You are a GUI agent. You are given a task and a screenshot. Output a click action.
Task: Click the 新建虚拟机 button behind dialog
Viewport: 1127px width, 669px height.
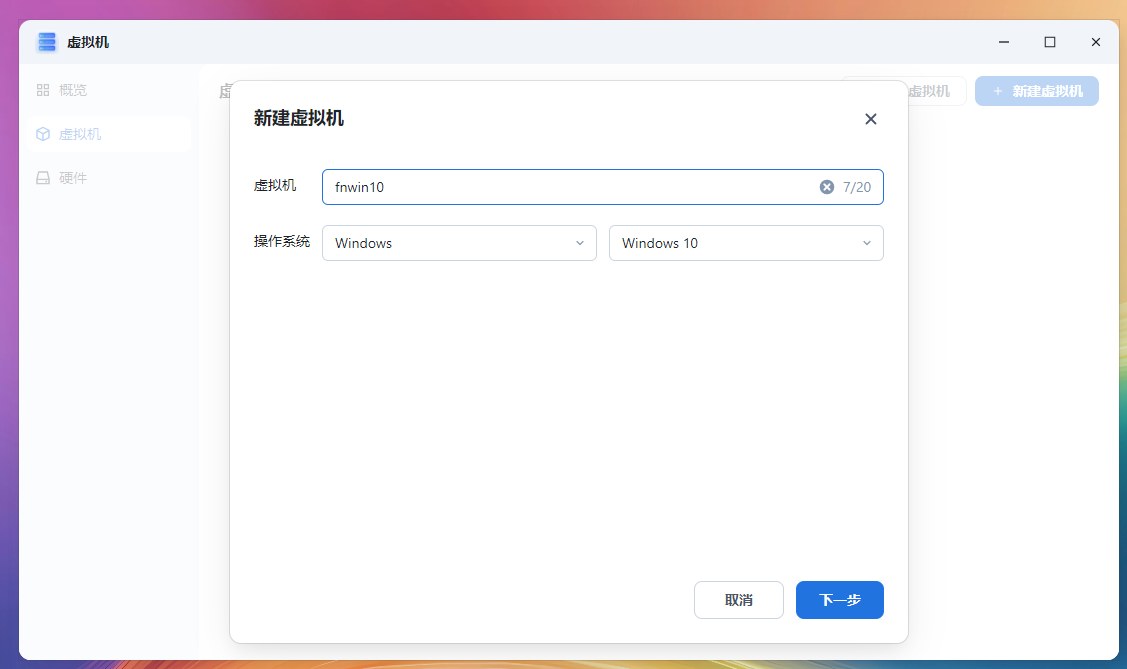[x=1036, y=91]
